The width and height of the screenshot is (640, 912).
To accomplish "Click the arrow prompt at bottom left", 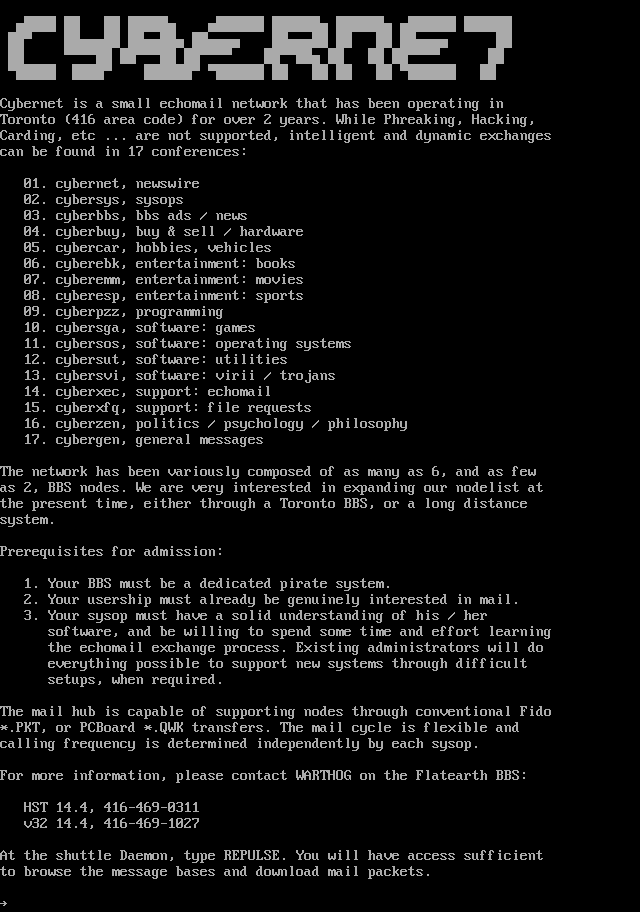I will tap(4, 903).
